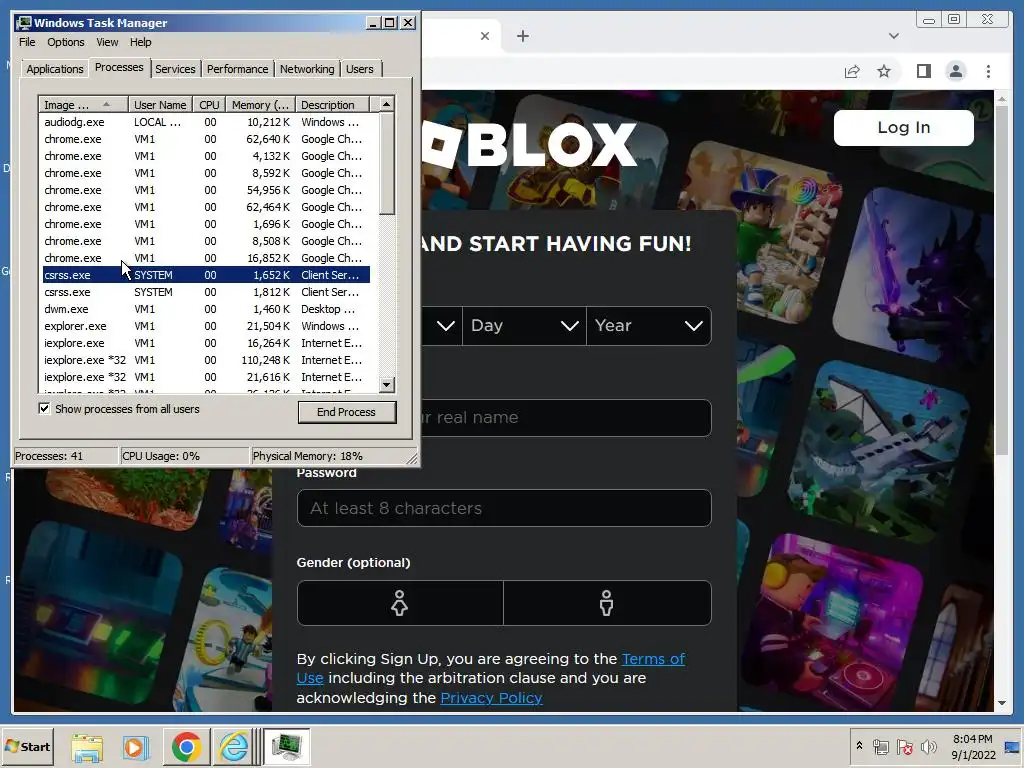Click the Roblox Log In button
The width and height of the screenshot is (1024, 768).
pos(903,127)
